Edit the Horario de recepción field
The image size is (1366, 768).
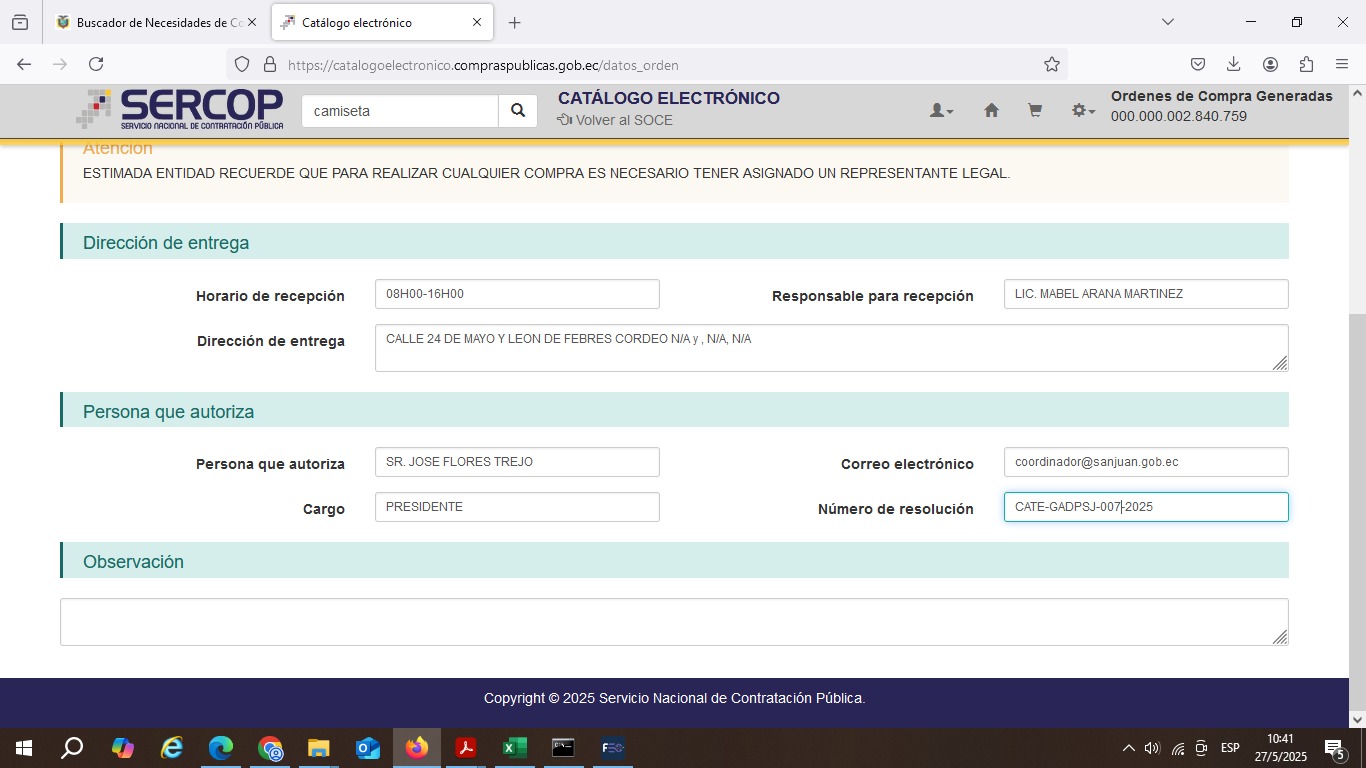(516, 294)
